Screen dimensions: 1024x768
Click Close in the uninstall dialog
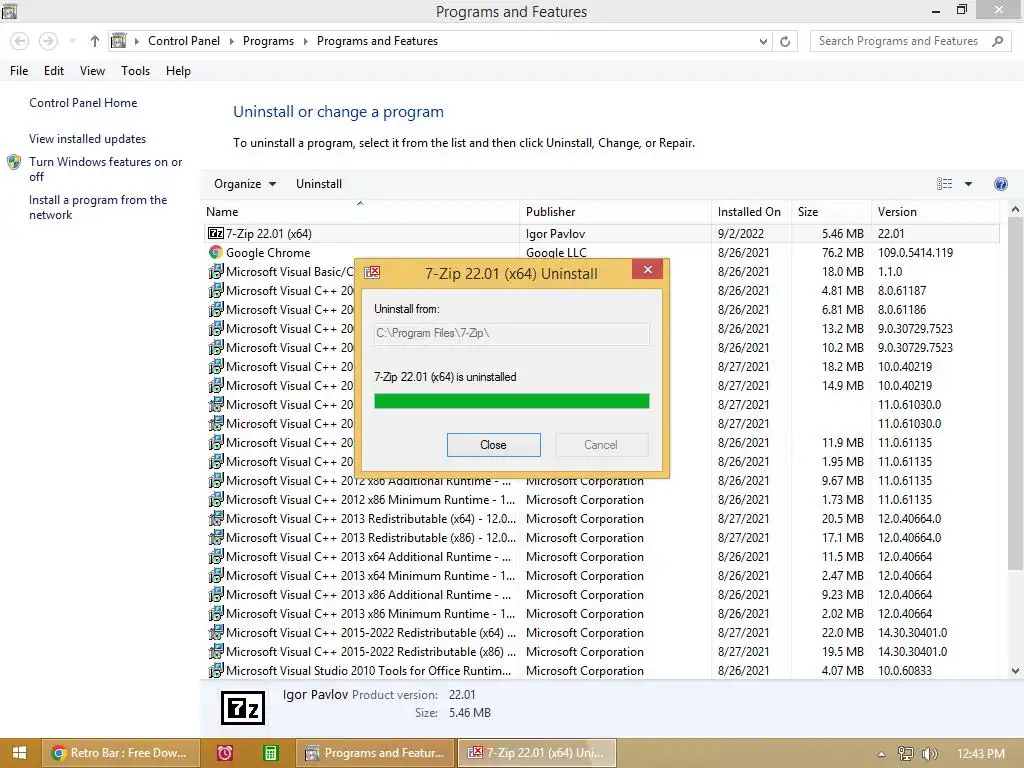point(493,445)
